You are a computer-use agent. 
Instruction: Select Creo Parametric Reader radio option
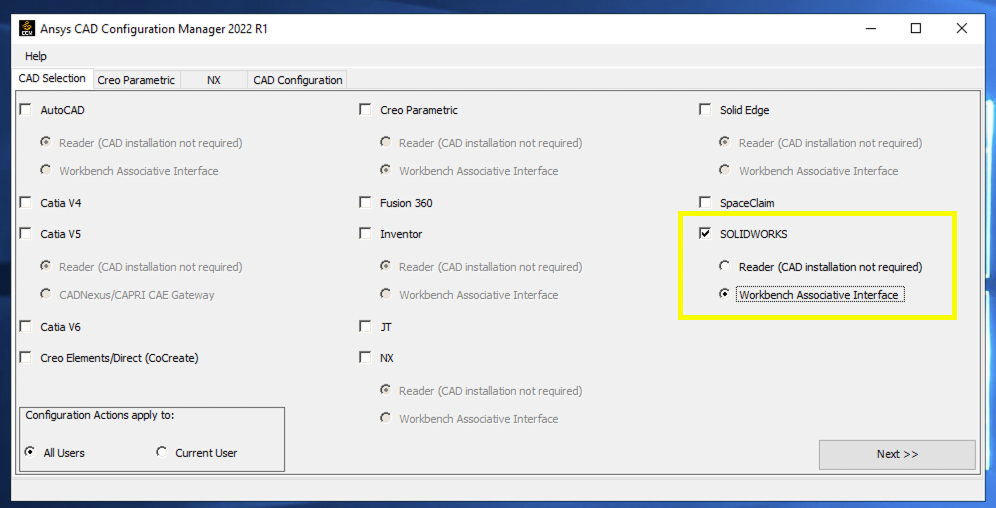click(385, 142)
